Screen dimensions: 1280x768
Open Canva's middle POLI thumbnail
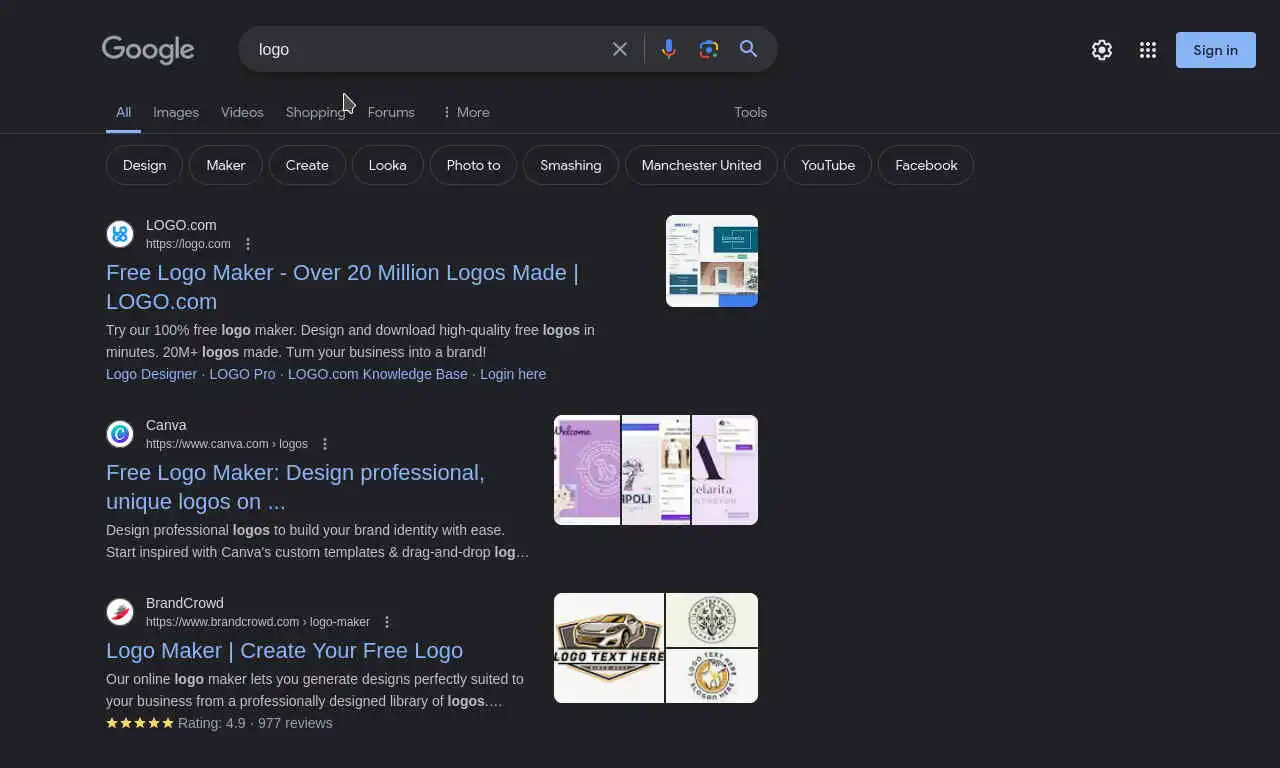(x=656, y=470)
